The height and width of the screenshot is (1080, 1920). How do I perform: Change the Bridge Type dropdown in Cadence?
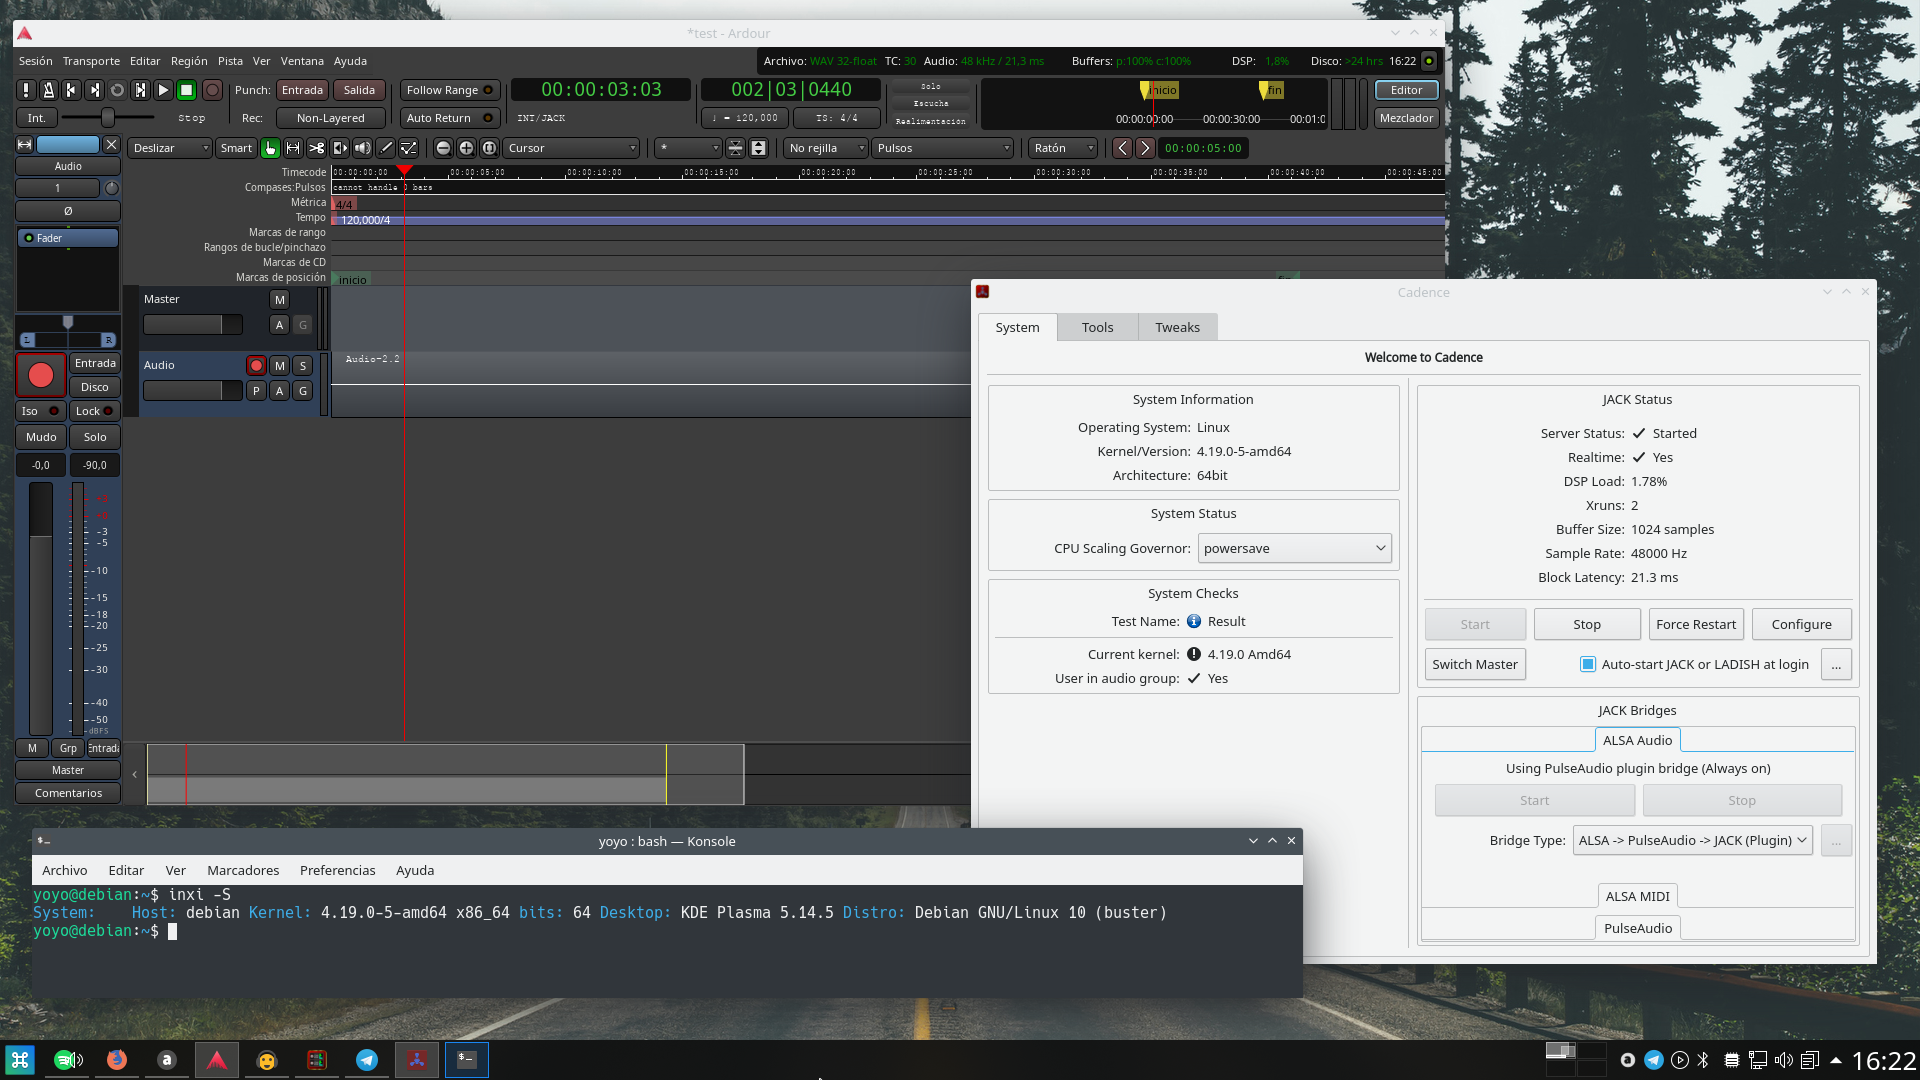click(x=1691, y=840)
